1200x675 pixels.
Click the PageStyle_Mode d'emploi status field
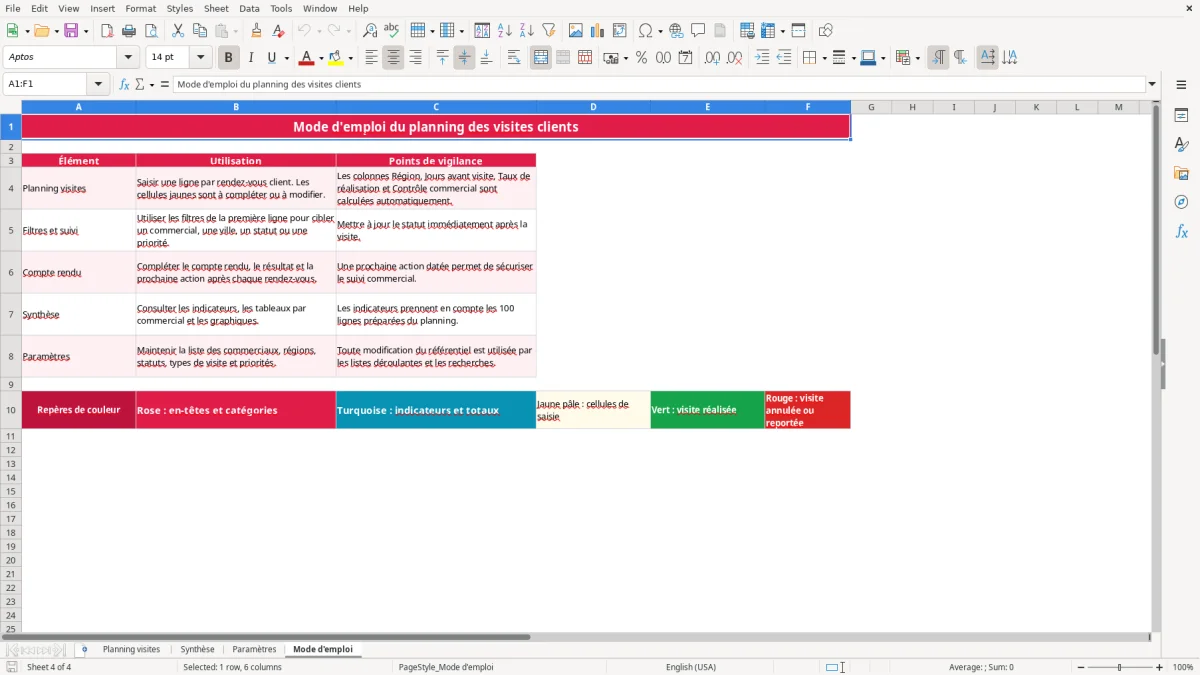(x=446, y=667)
